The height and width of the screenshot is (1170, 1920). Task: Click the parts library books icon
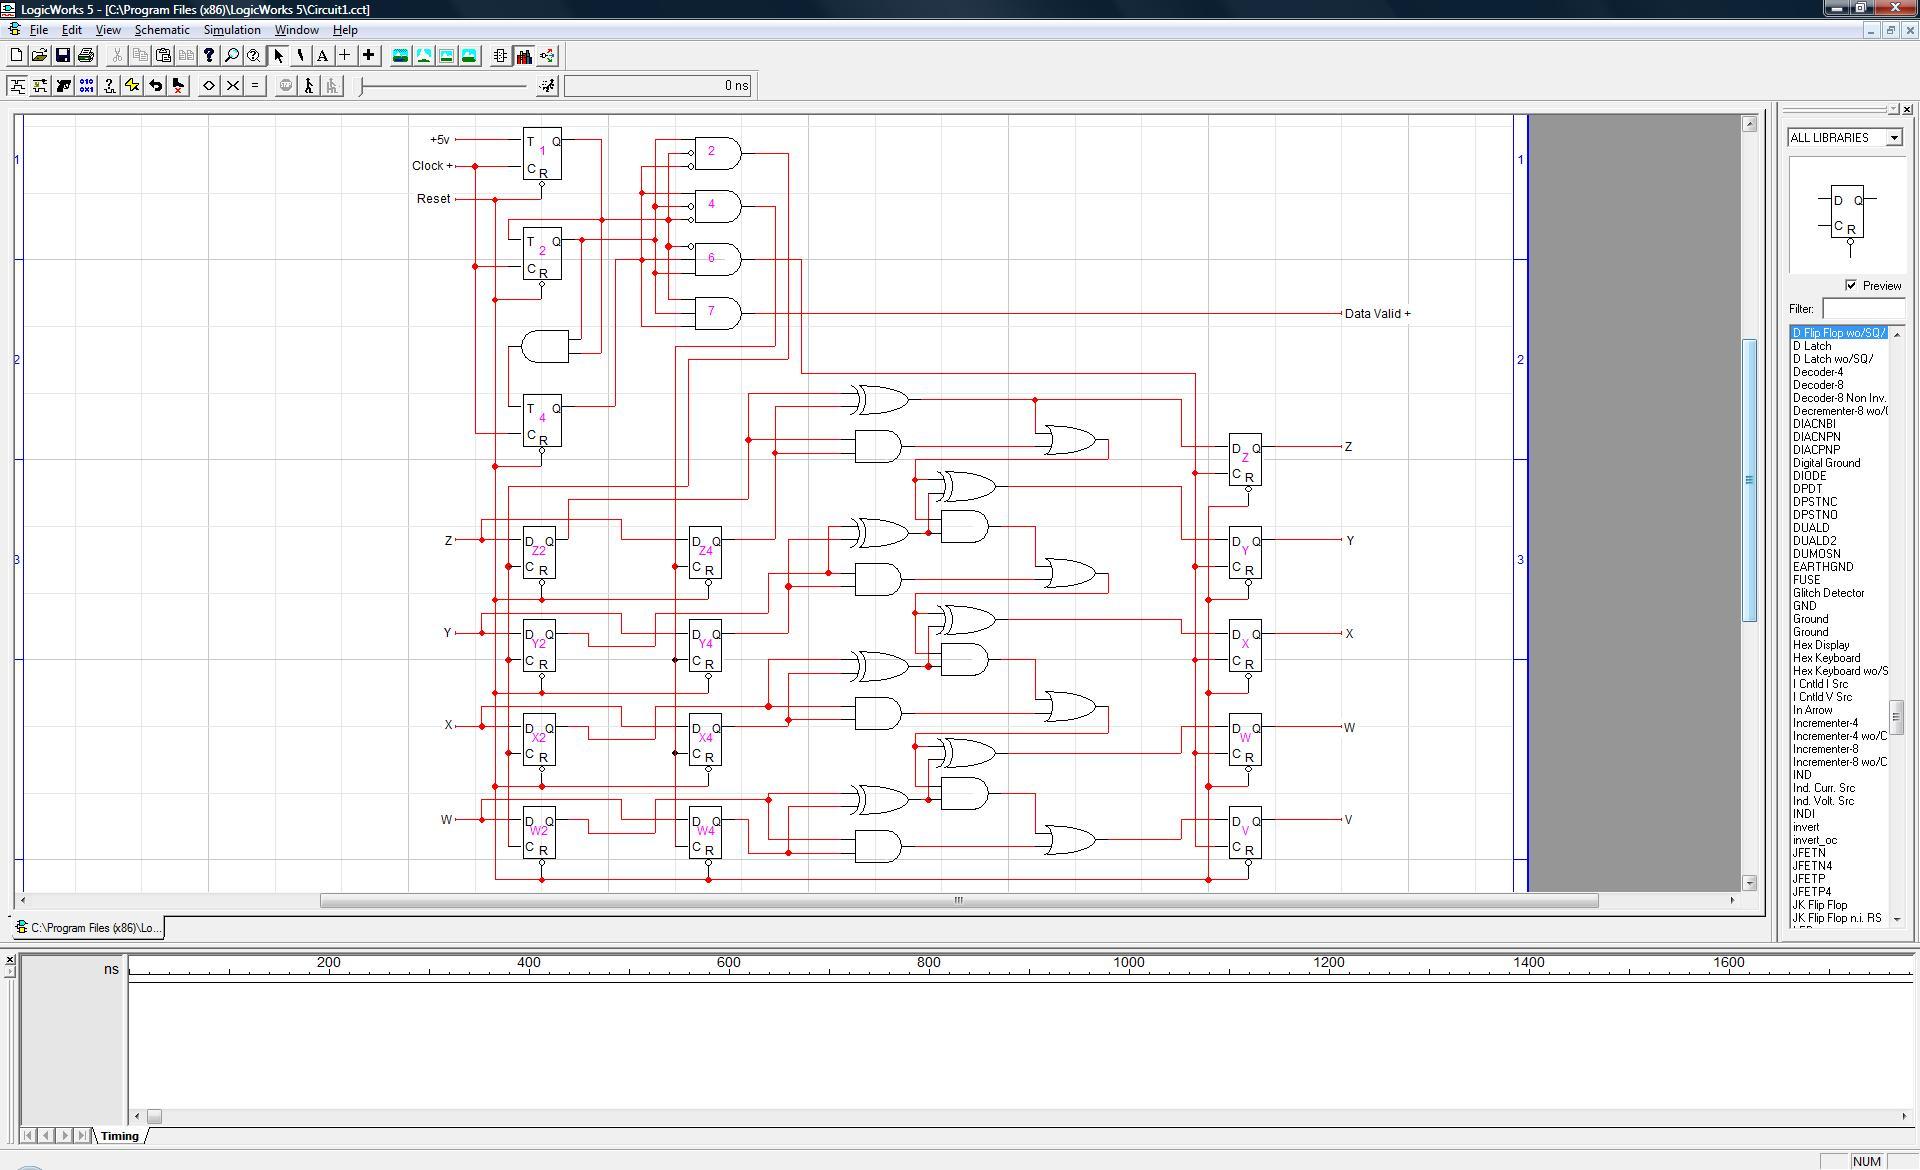[524, 56]
